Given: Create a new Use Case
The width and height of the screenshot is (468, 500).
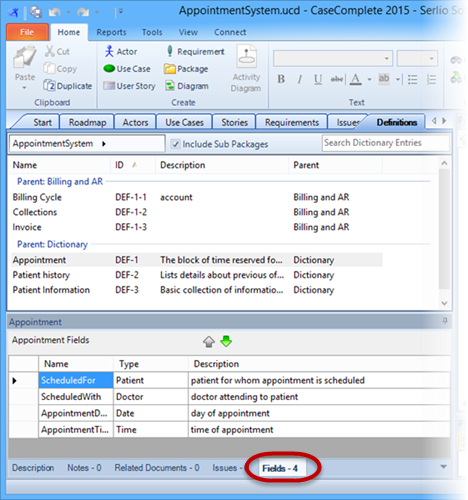Looking at the screenshot, I should pos(127,69).
